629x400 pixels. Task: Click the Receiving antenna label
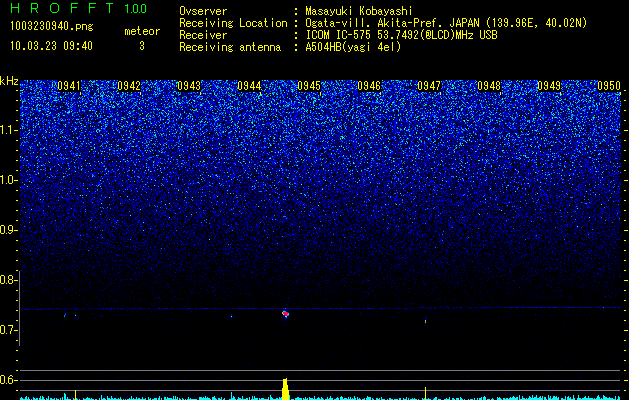(230, 47)
